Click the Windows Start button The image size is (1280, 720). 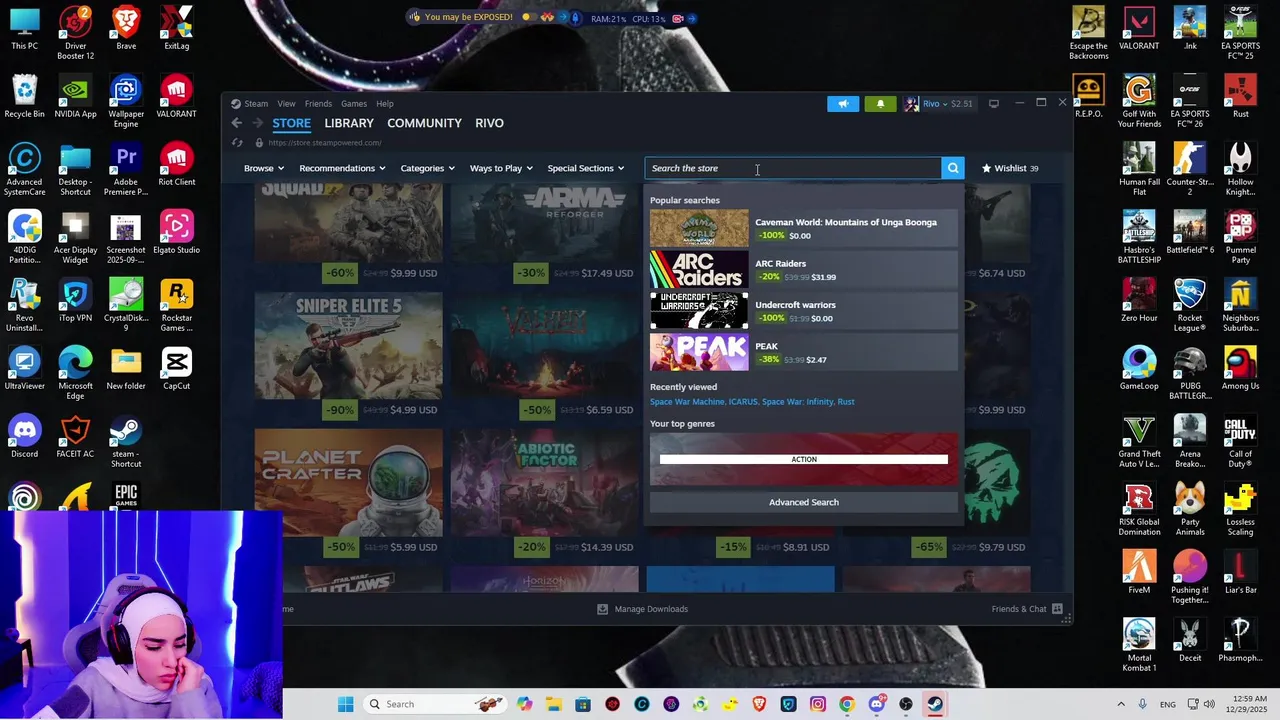click(x=345, y=704)
